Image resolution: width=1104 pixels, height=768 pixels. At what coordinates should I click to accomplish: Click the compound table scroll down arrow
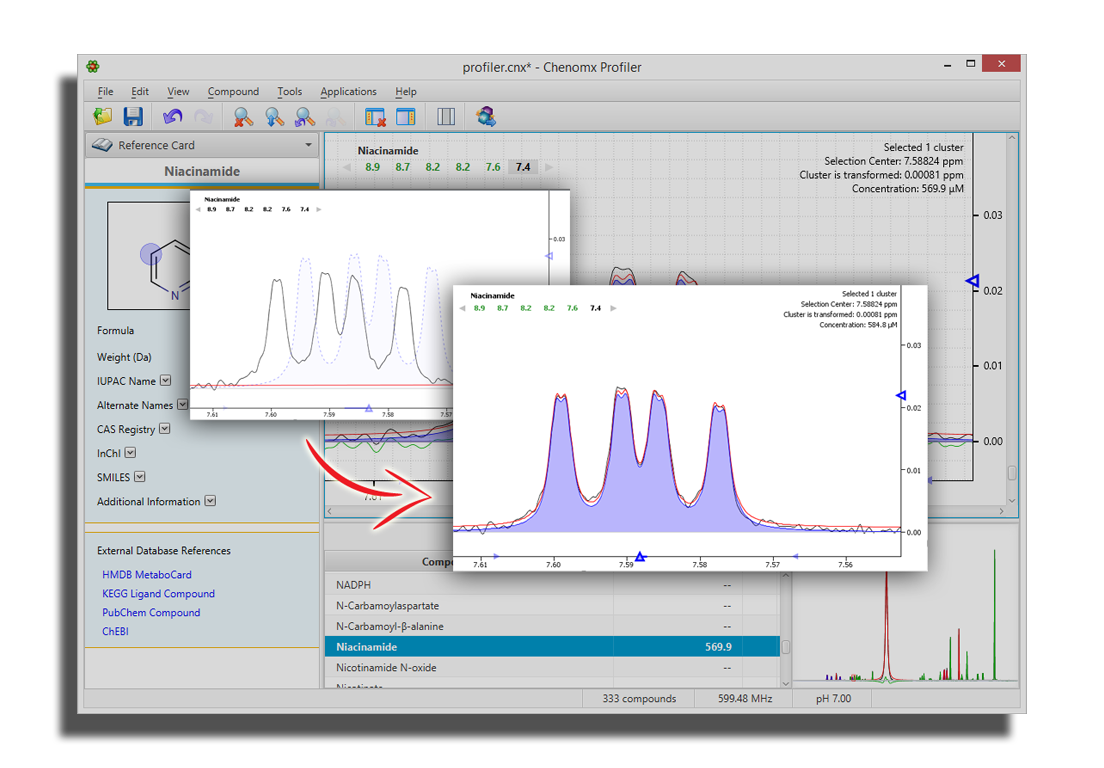coord(786,683)
